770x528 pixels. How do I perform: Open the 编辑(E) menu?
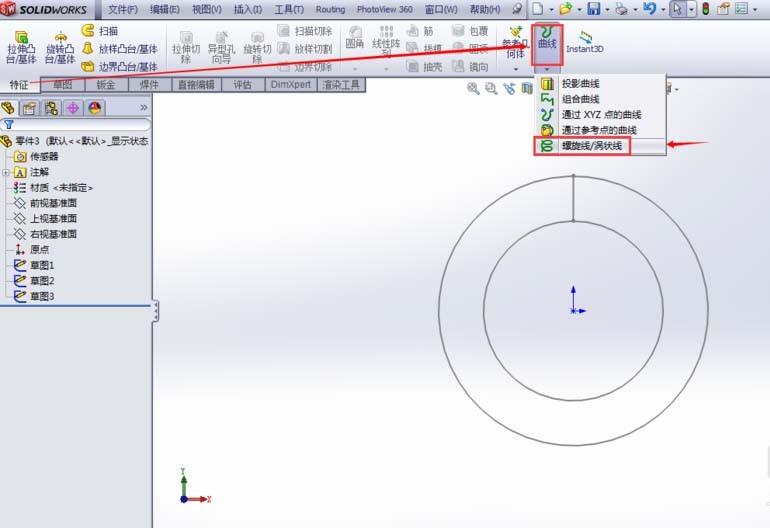[x=165, y=9]
